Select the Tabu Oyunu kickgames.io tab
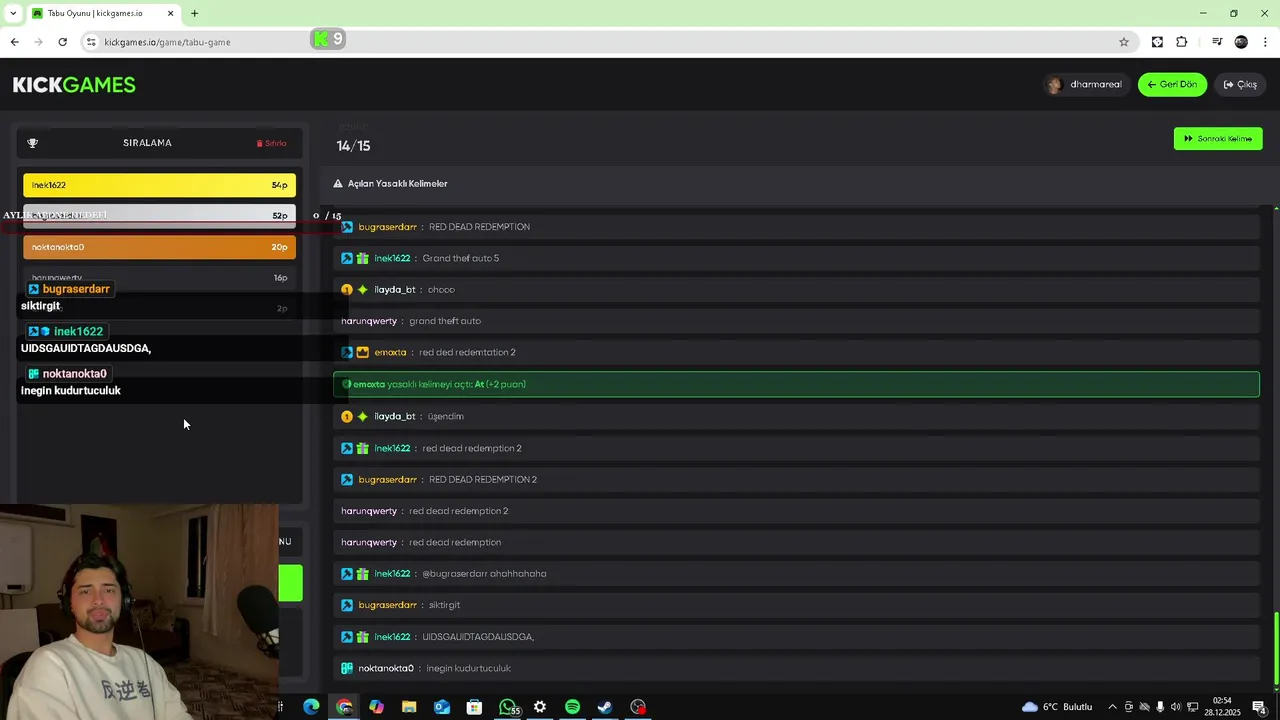 pyautogui.click(x=103, y=14)
